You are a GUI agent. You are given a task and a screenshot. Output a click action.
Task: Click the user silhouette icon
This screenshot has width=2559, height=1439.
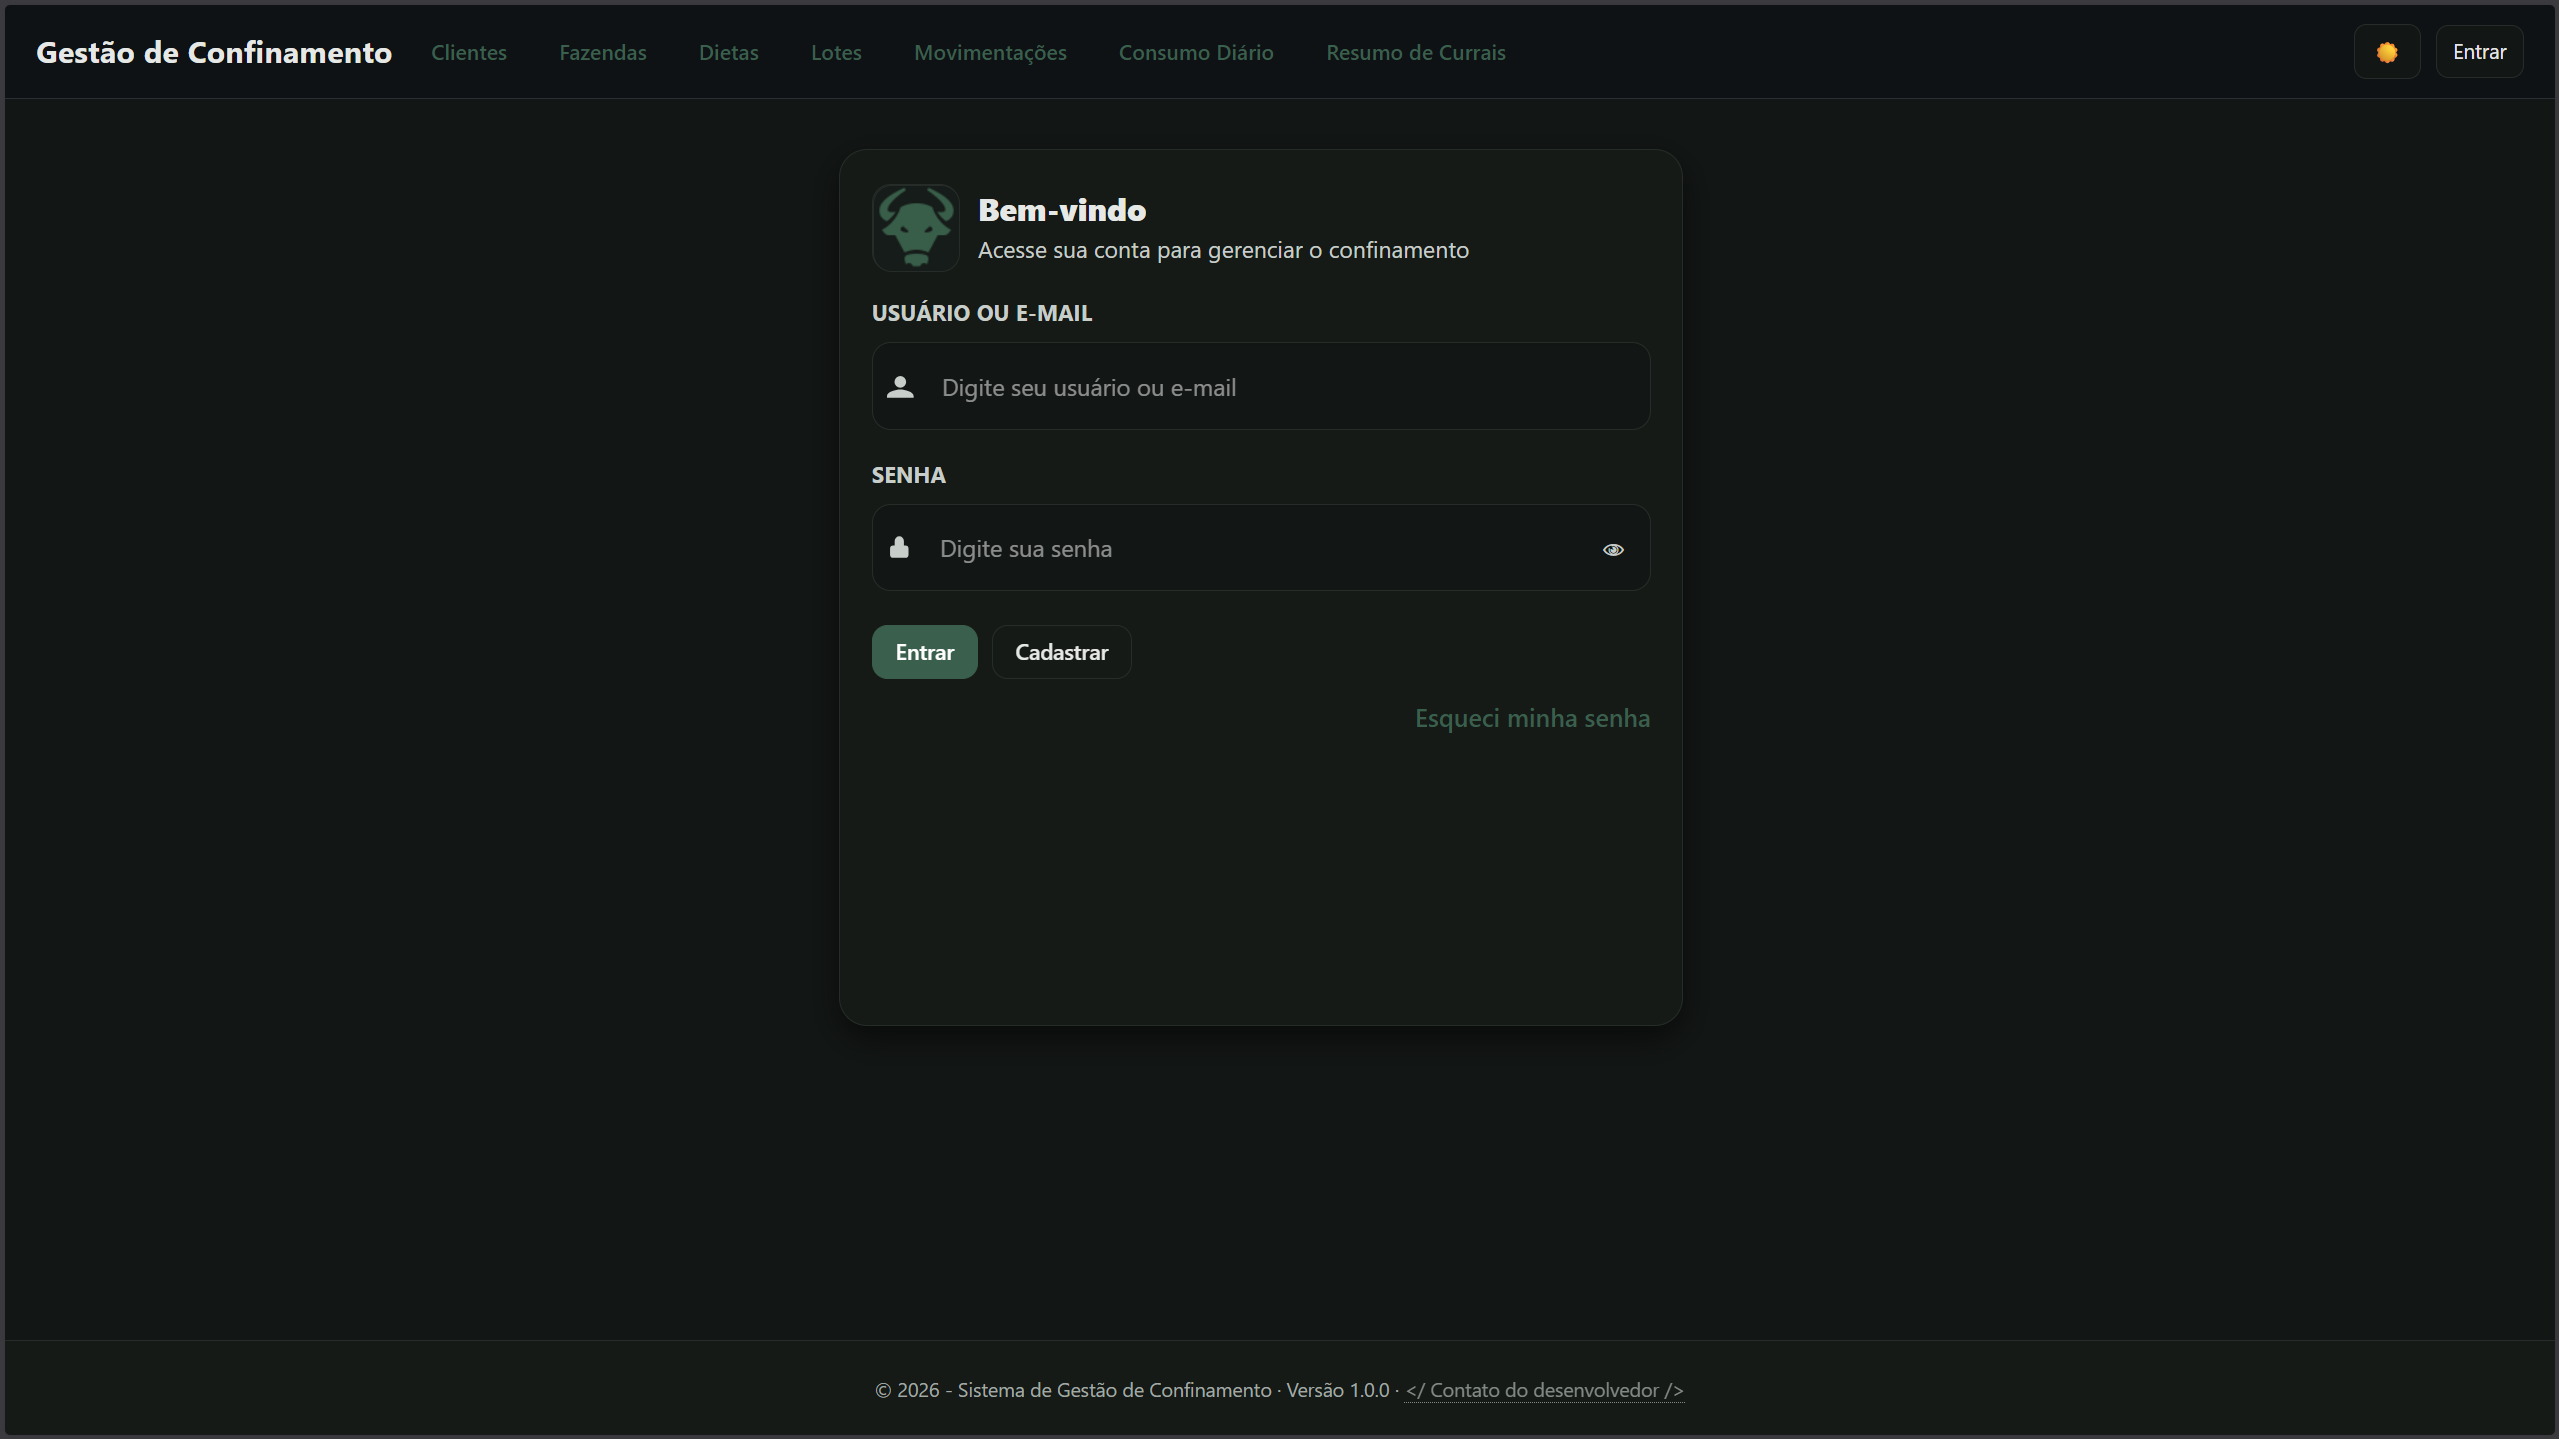pyautogui.click(x=900, y=387)
